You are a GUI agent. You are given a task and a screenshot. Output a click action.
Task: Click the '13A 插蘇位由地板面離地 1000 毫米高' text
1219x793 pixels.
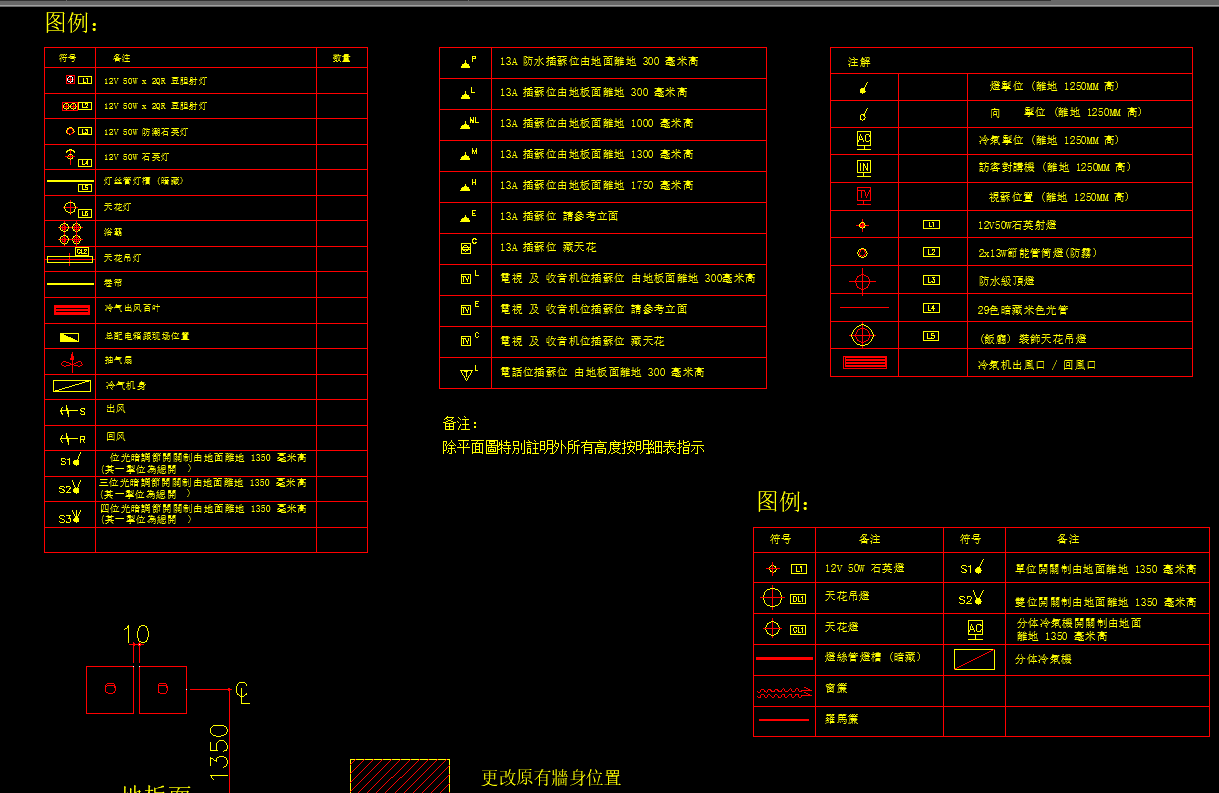click(x=596, y=123)
